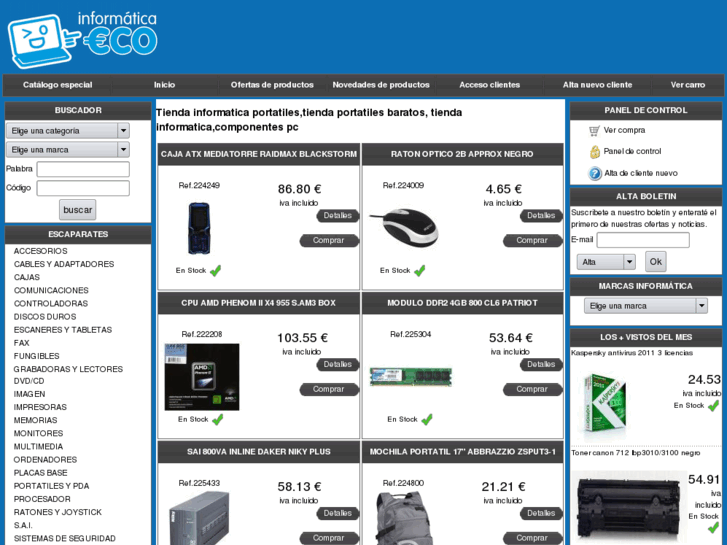Click Comprar for Raton Optico Approx
727x545 pixels.
pyautogui.click(x=532, y=241)
